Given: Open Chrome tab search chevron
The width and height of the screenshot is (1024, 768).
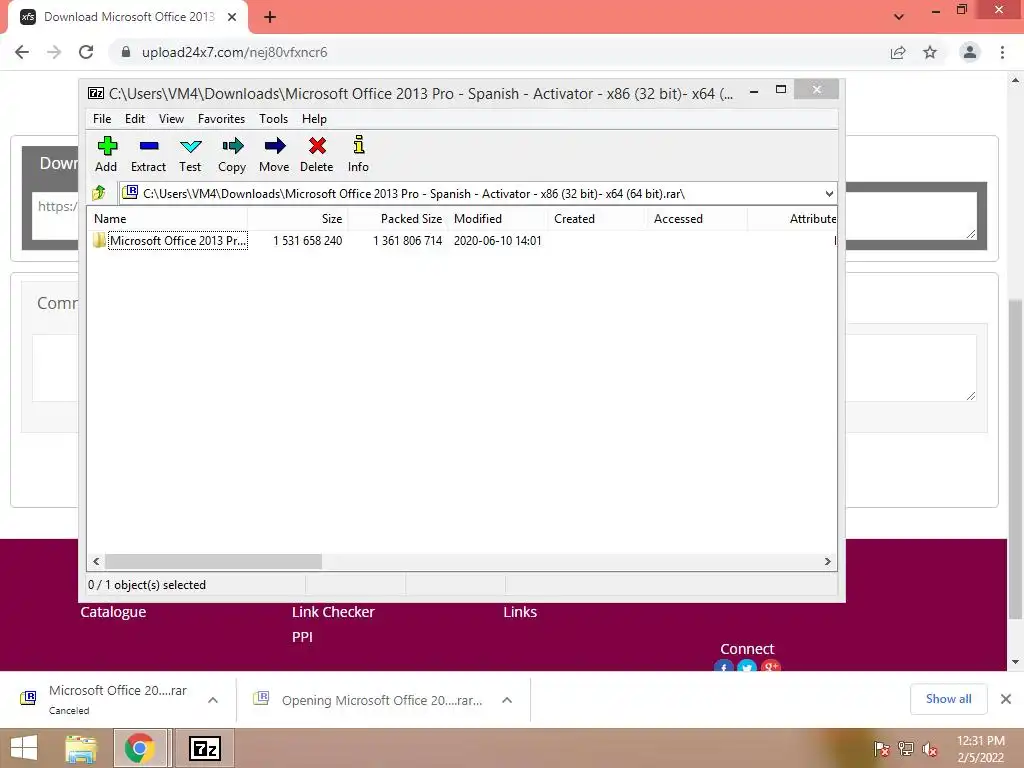Looking at the screenshot, I should [x=899, y=18].
